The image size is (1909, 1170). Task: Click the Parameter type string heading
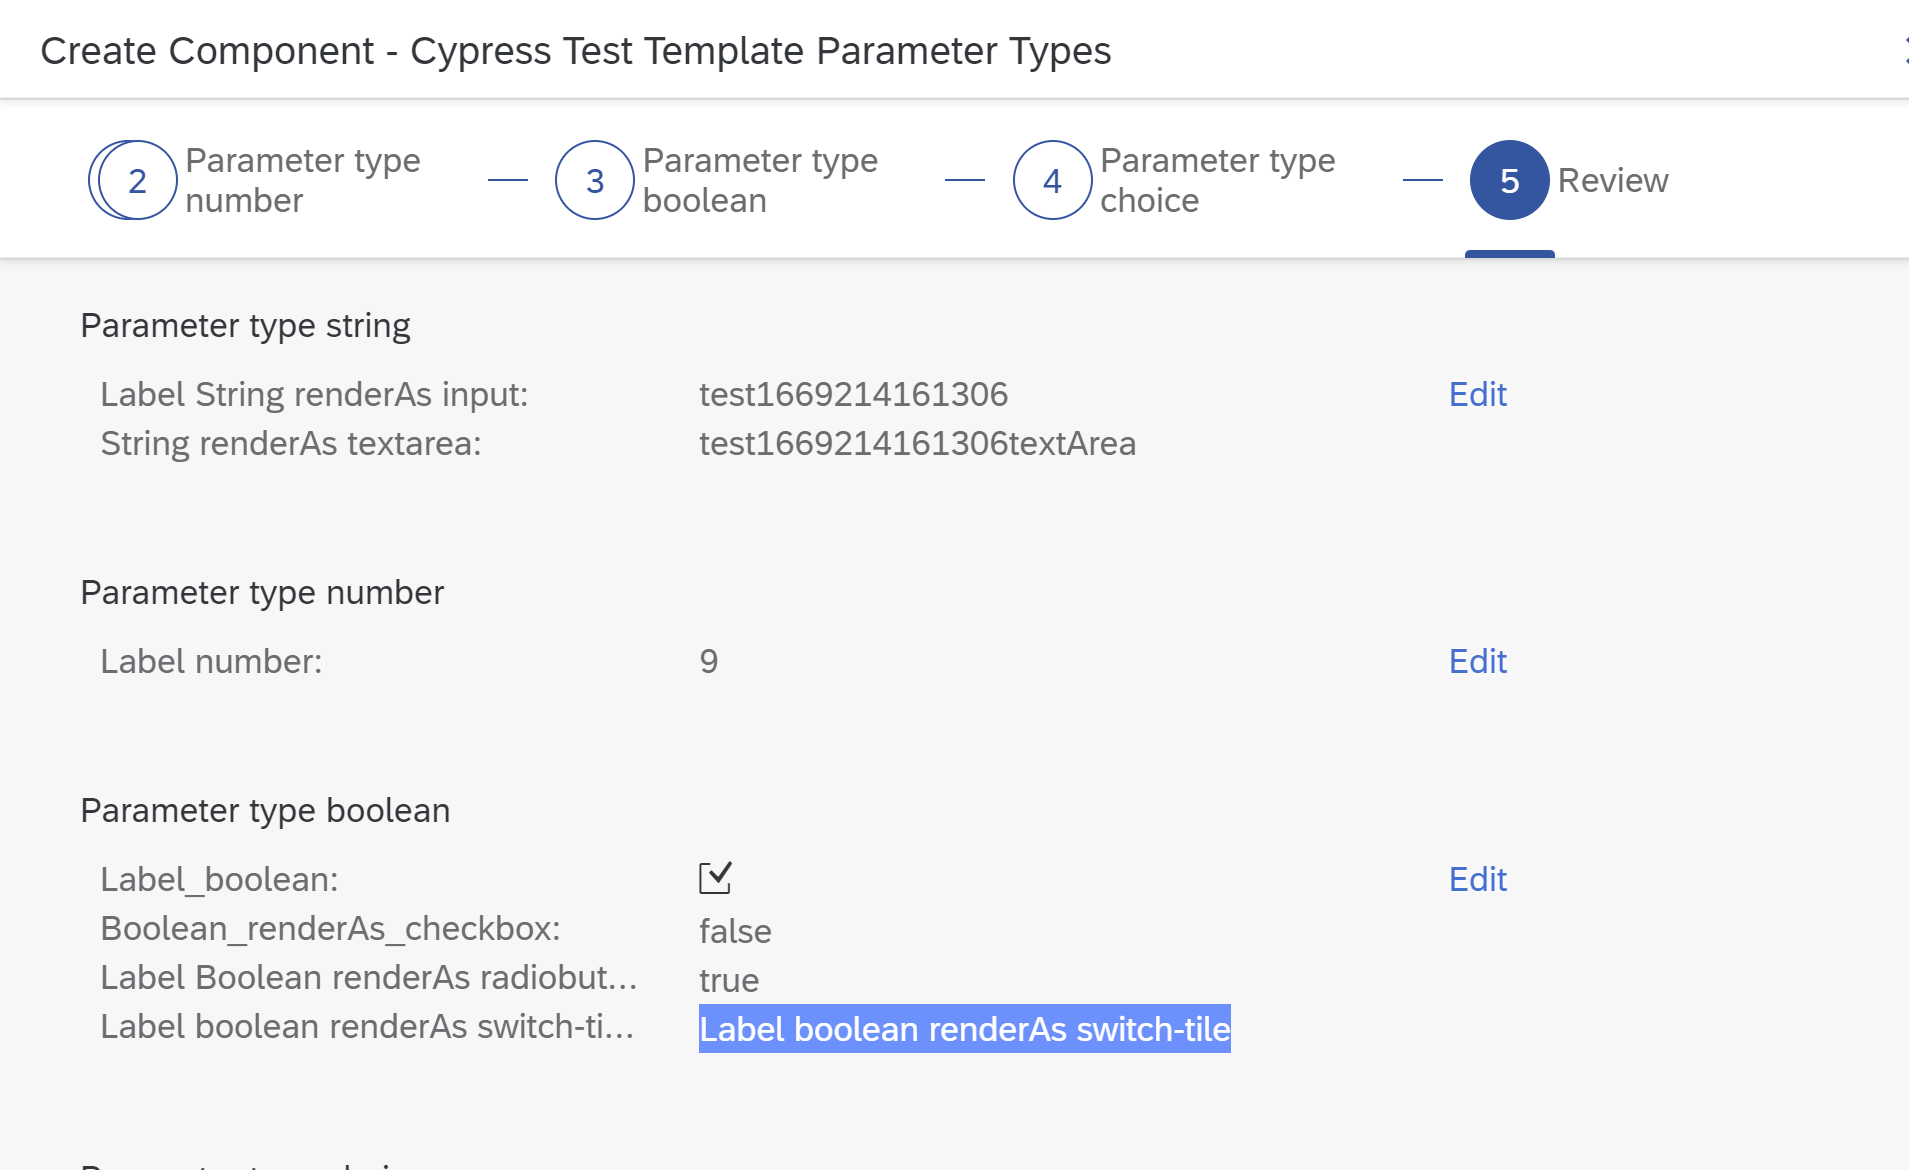coord(245,325)
